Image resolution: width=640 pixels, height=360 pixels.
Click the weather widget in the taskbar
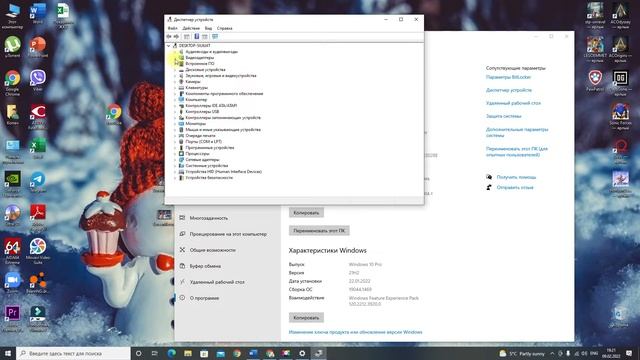click(x=522, y=353)
